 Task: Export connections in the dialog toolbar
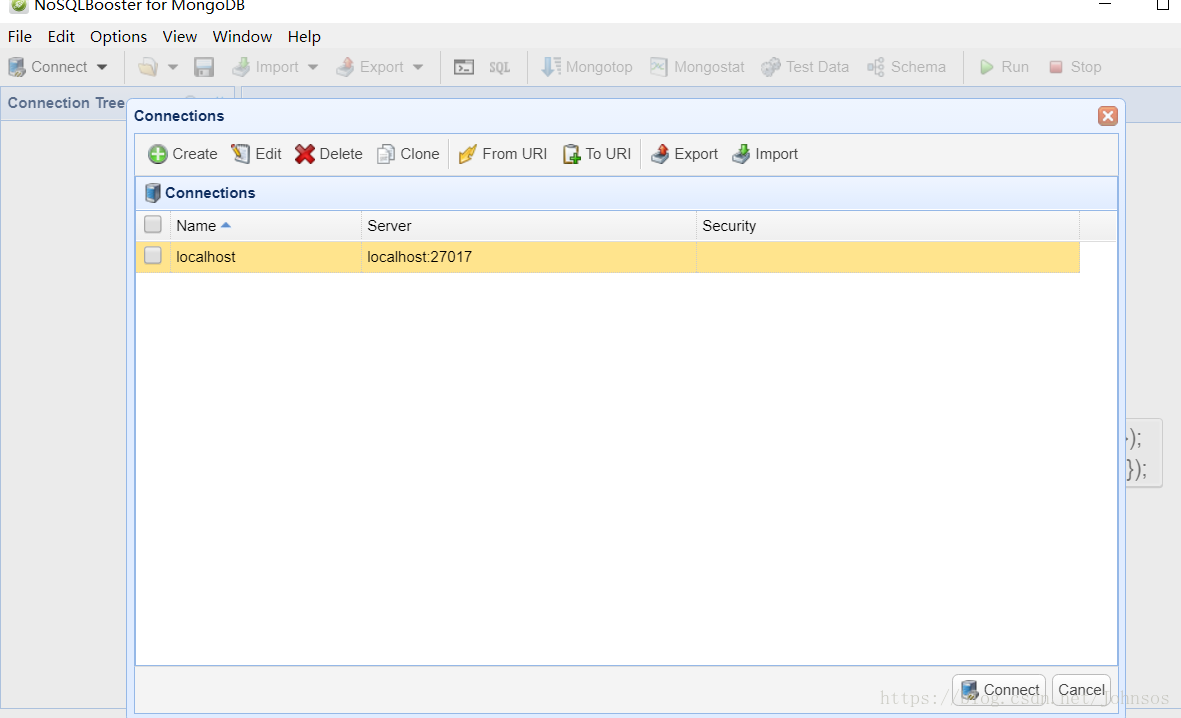[x=684, y=154]
